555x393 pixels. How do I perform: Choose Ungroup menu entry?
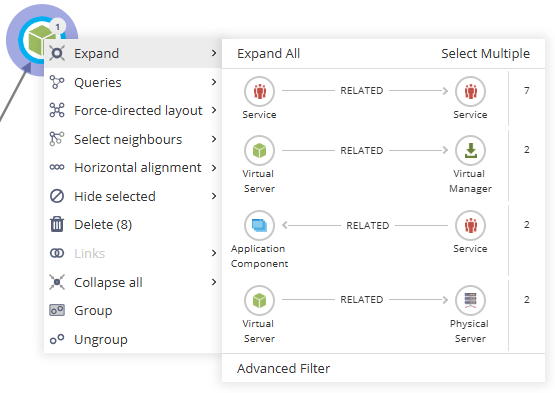pos(133,339)
